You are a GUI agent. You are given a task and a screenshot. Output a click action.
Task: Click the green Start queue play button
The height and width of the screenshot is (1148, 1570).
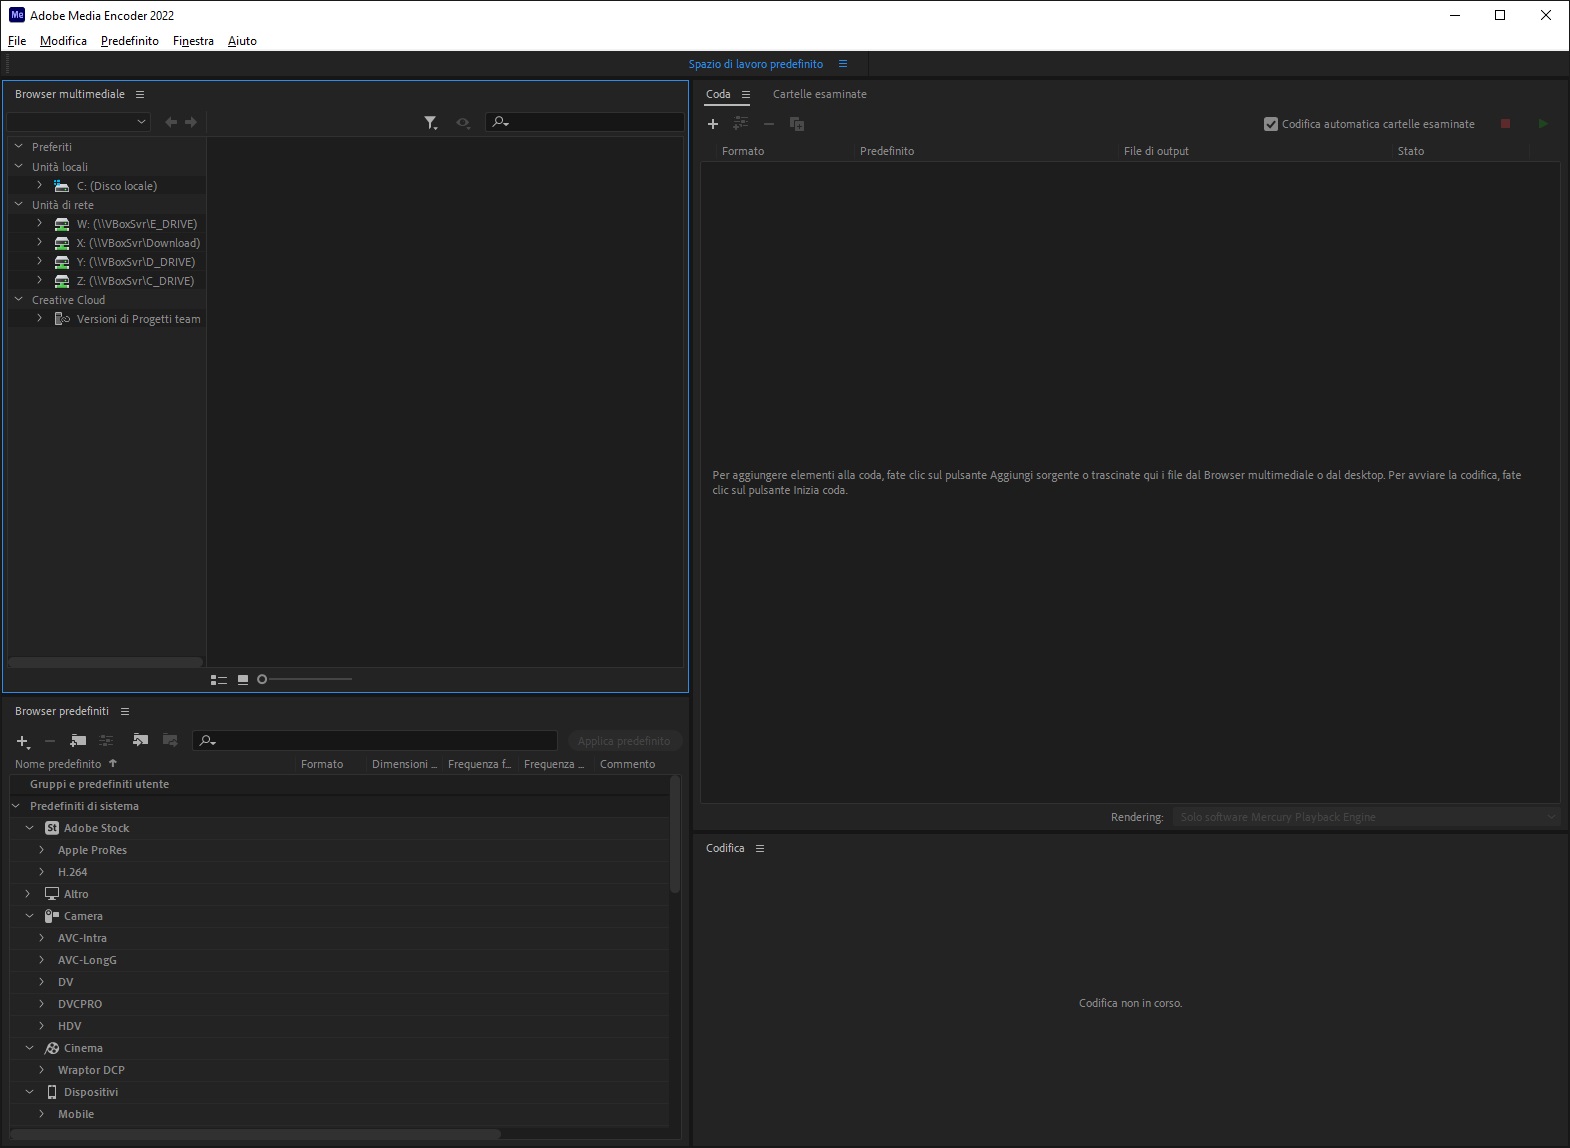click(x=1543, y=124)
